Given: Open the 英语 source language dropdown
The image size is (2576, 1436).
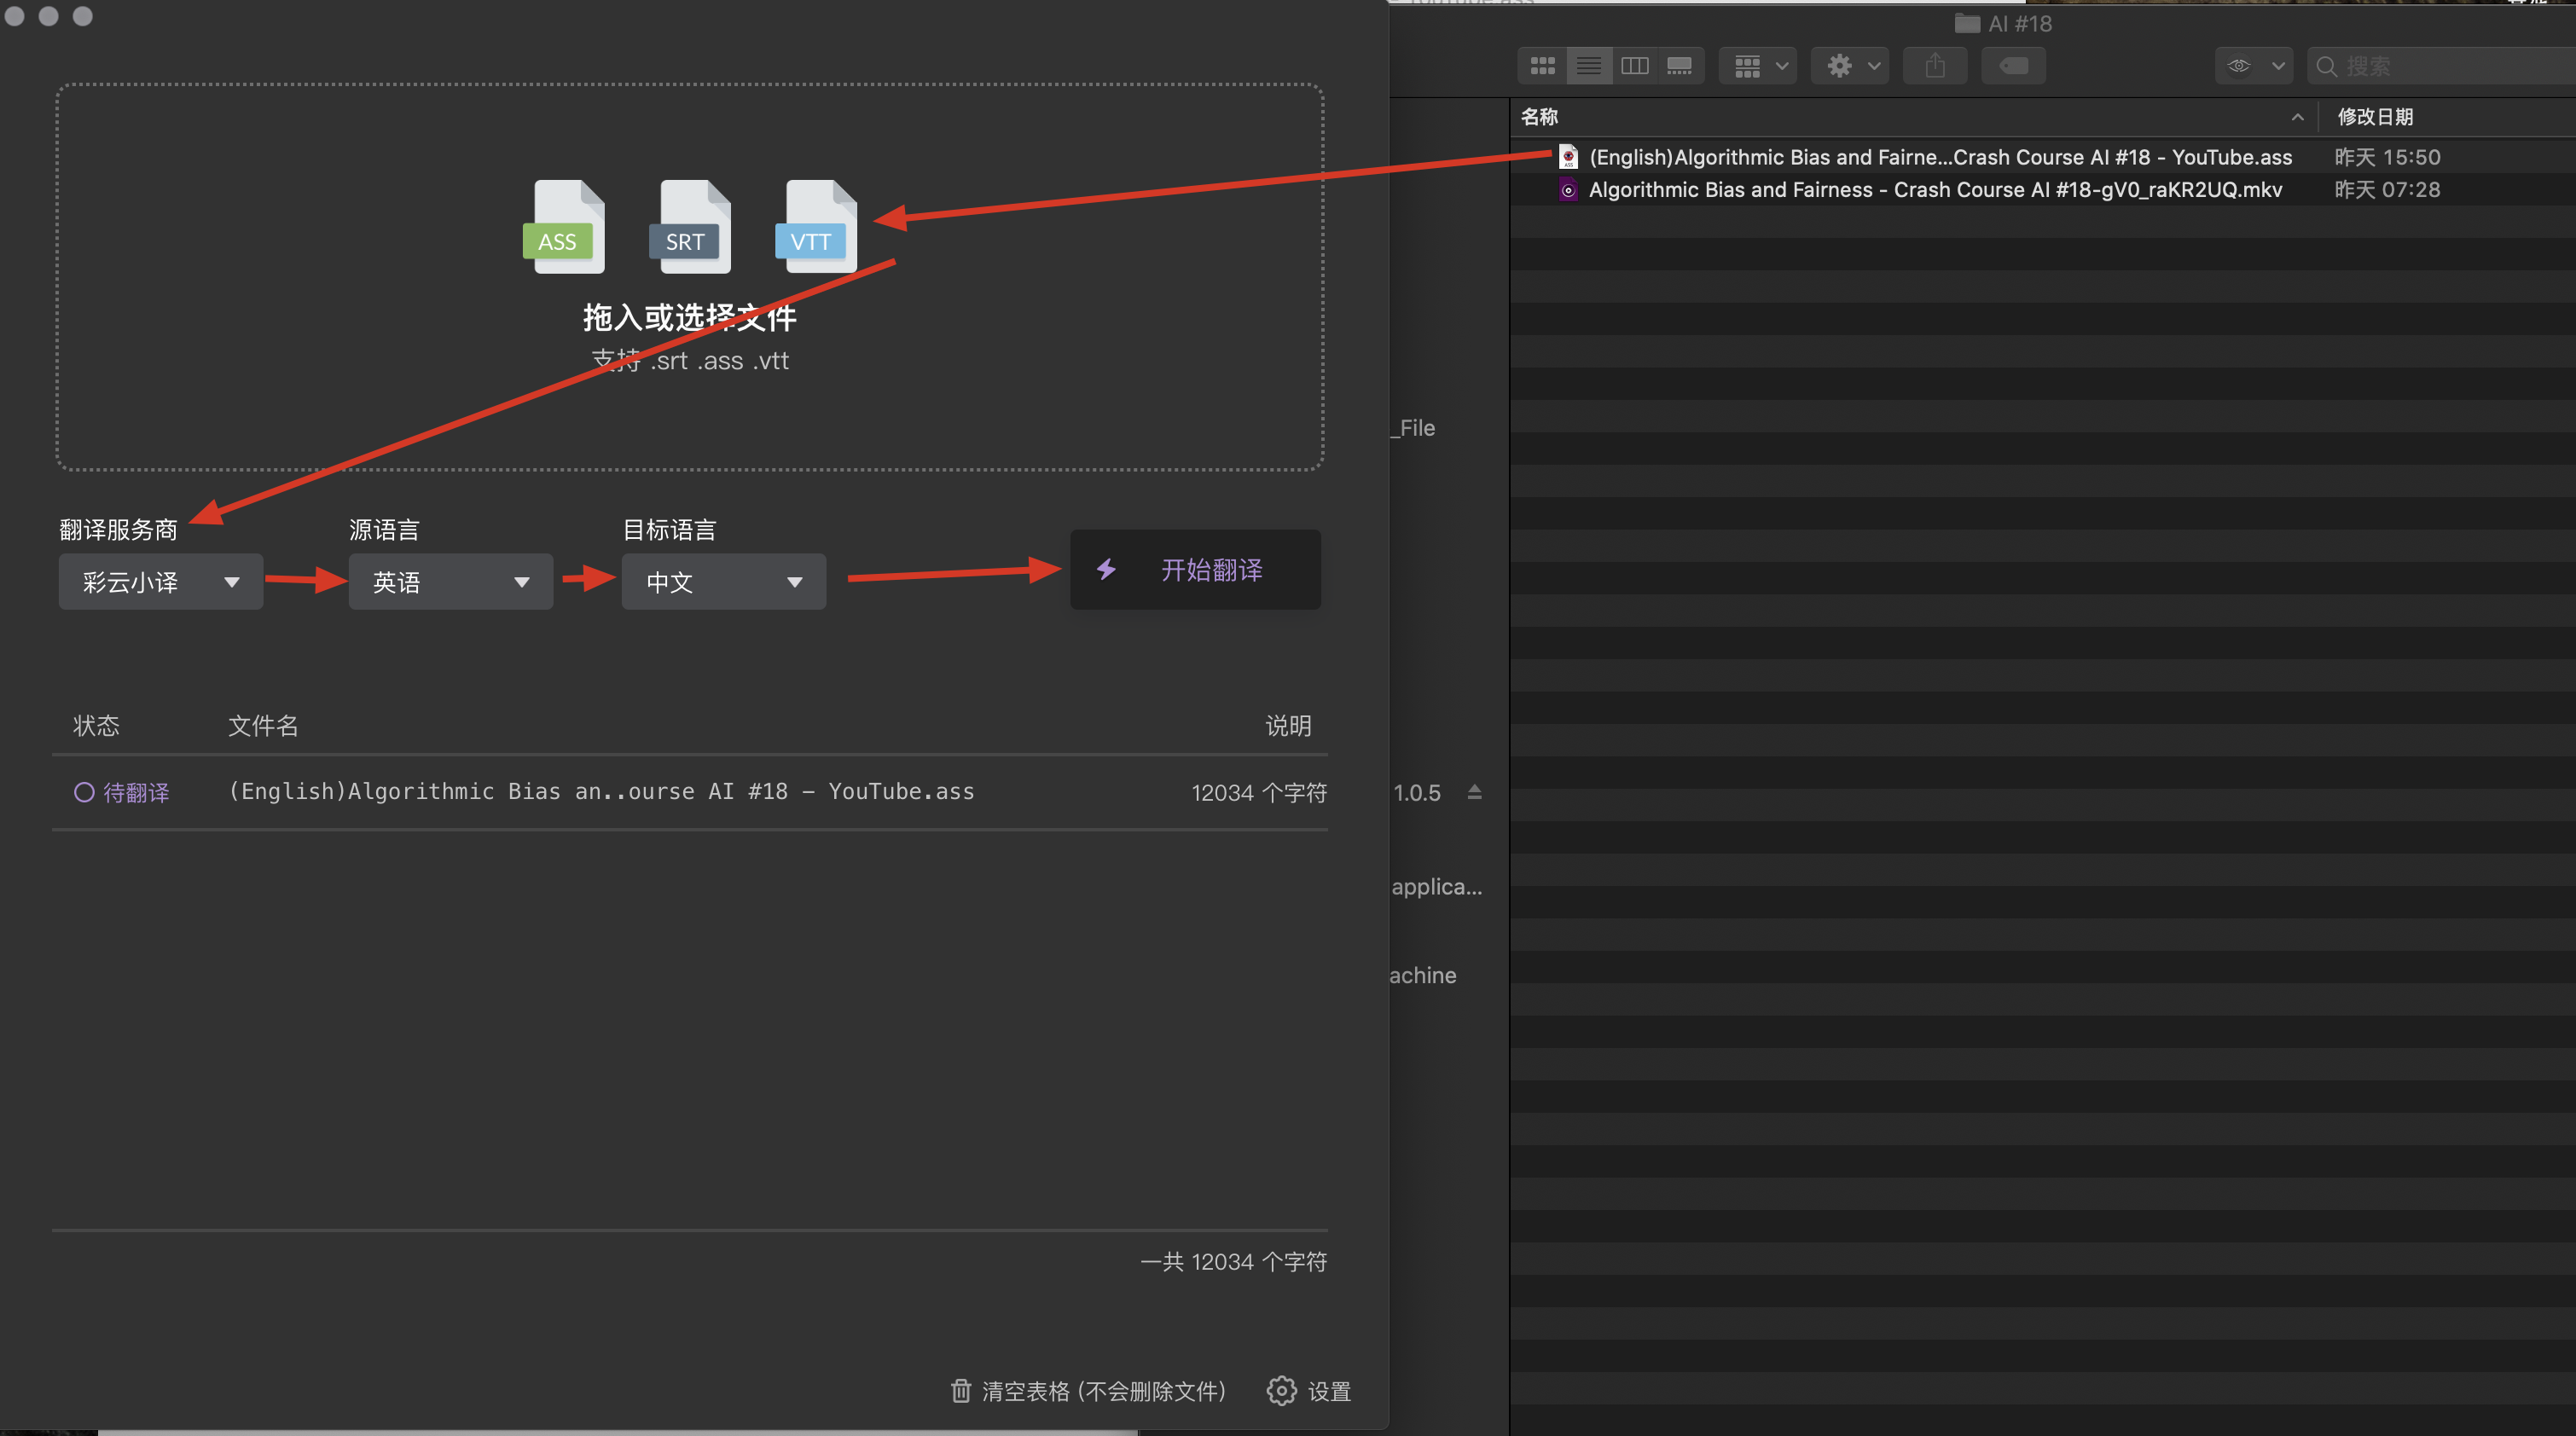Looking at the screenshot, I should click(x=450, y=582).
